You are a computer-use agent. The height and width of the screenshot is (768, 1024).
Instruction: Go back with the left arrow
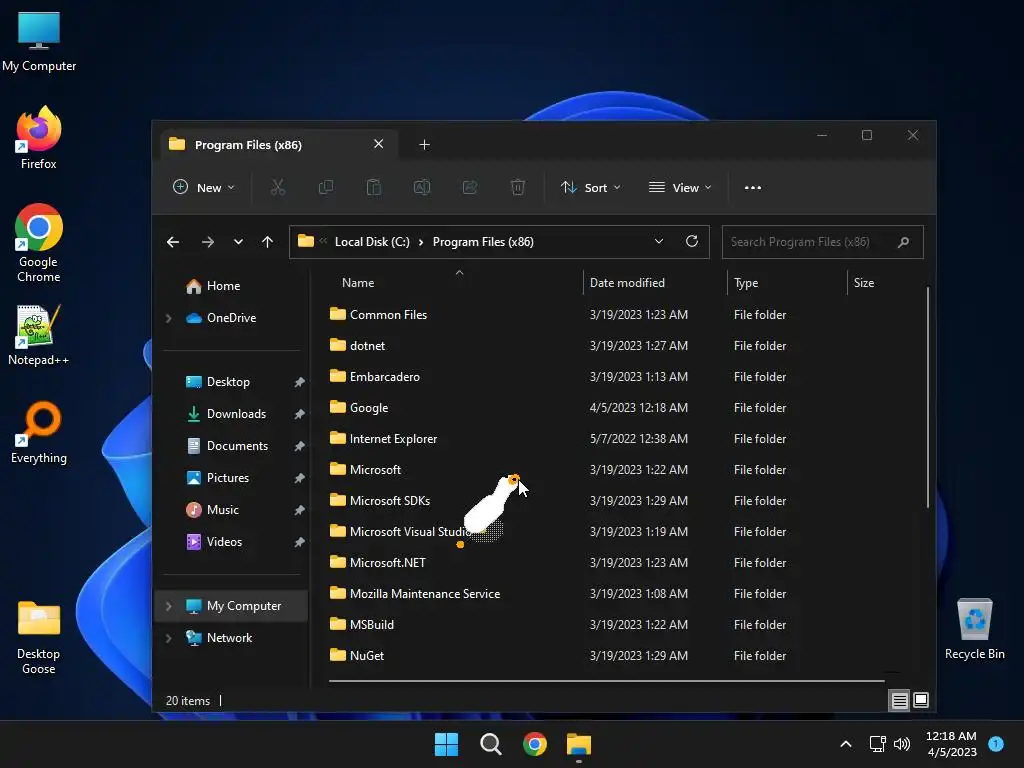(173, 242)
